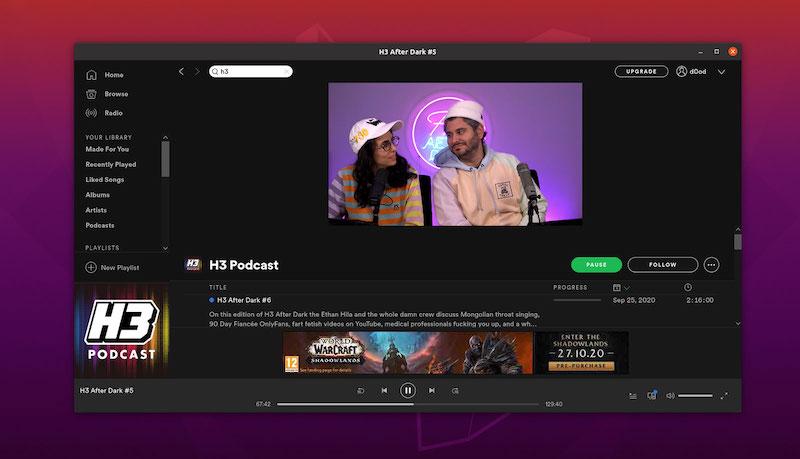800x459 pixels.
Task: Go back with the left arrow
Action: pos(181,71)
